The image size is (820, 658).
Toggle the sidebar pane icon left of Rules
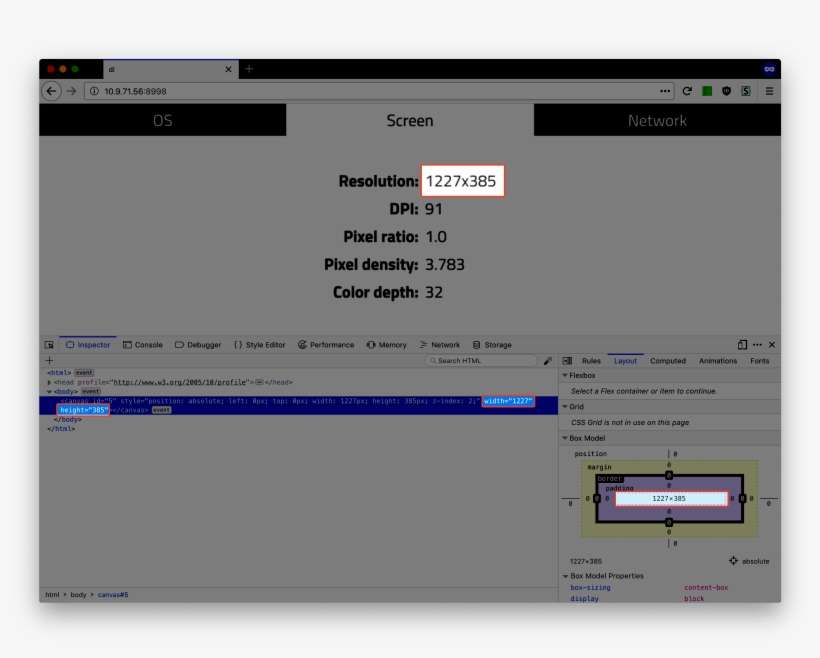click(x=567, y=360)
